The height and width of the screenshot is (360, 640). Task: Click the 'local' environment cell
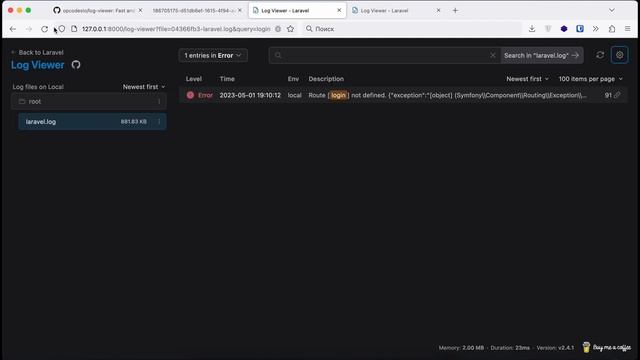[x=294, y=95]
